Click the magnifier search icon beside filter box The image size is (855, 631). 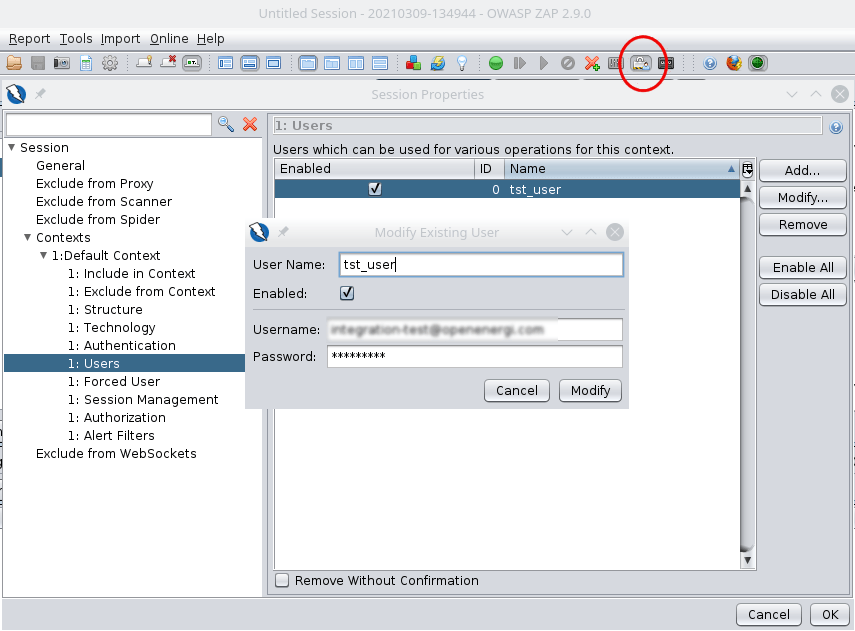[x=226, y=124]
